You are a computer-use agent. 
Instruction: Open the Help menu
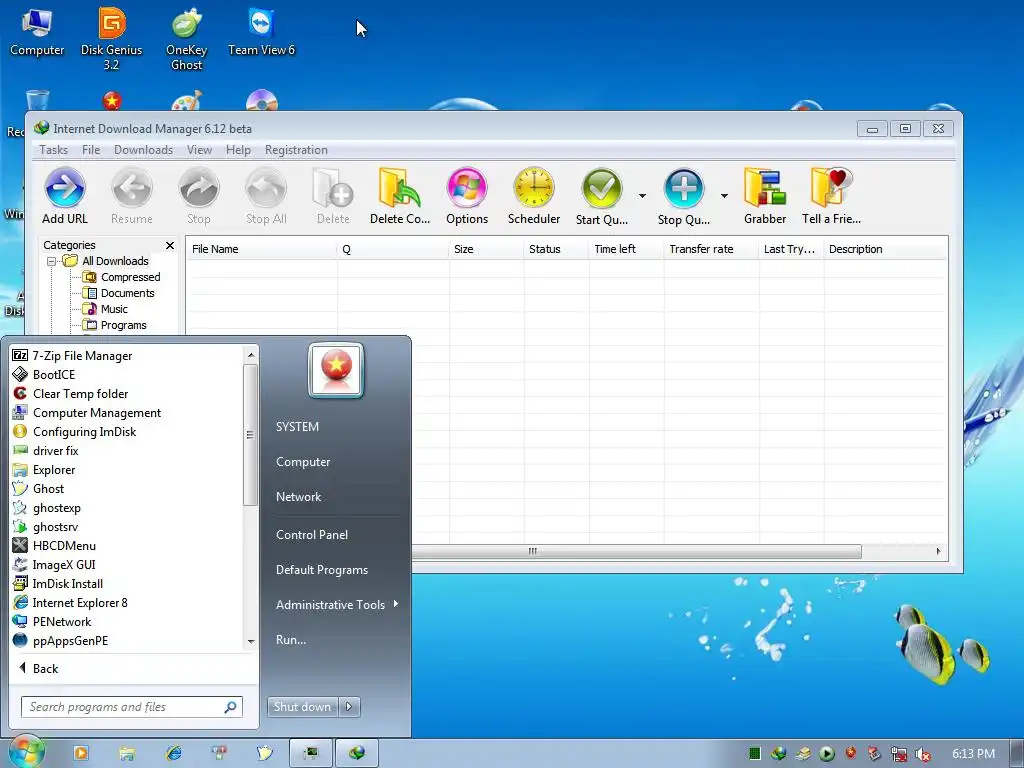tap(238, 150)
